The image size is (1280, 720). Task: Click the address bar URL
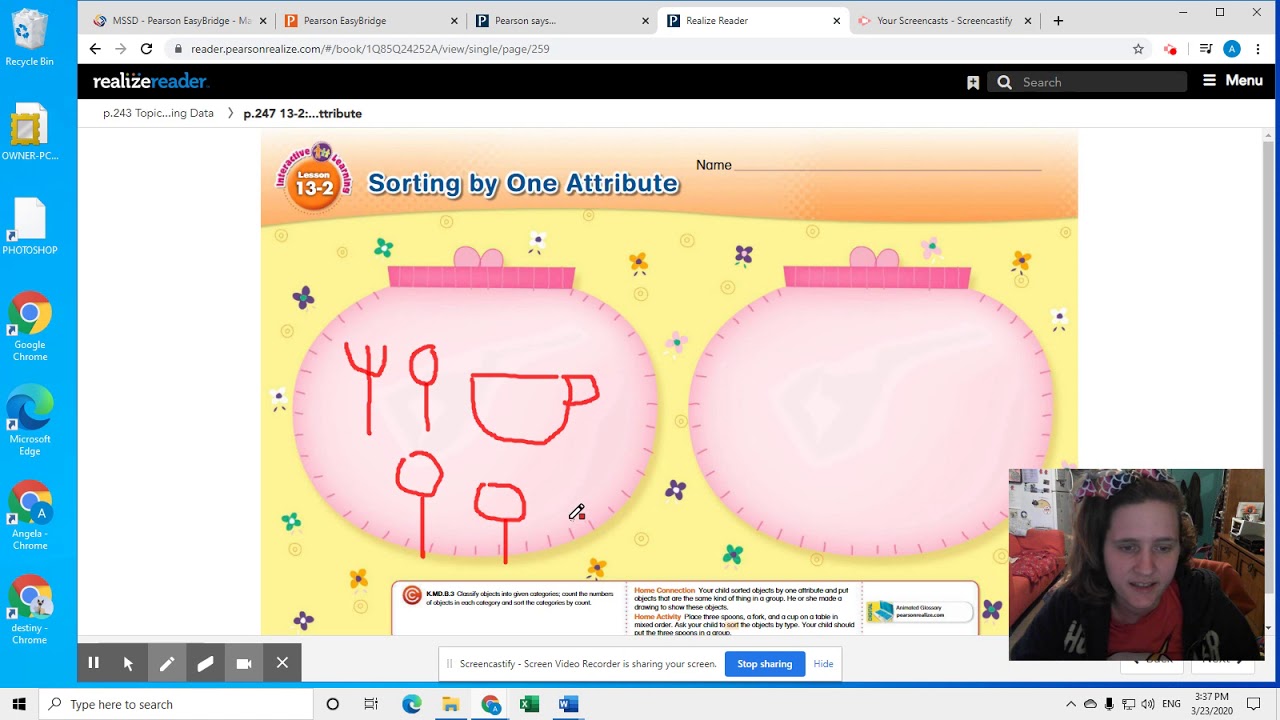point(370,49)
